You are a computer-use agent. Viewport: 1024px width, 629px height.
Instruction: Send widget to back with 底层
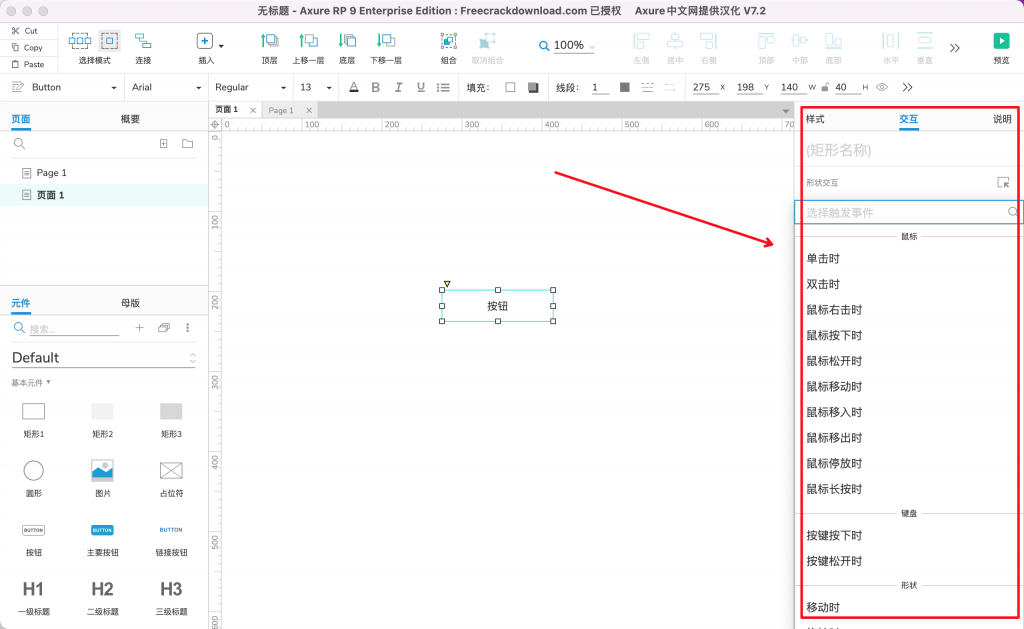(347, 42)
